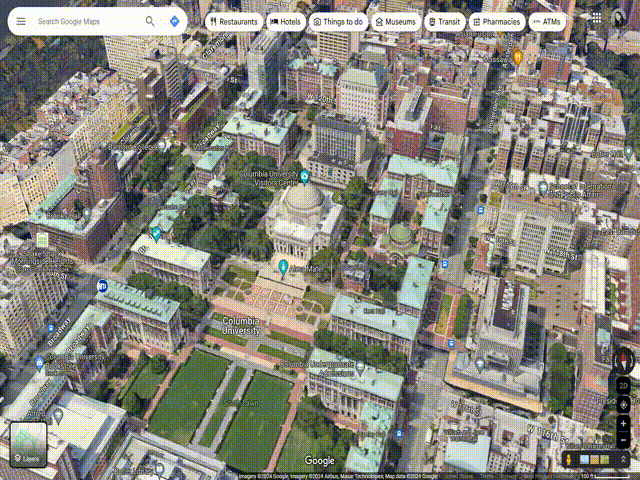
Task: Select the green imagery thumbnail
Action: click(604, 460)
